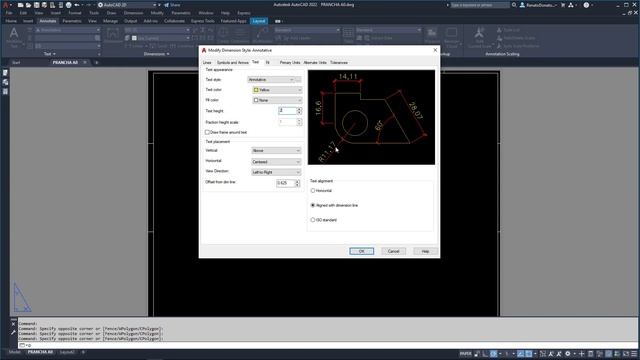The height and width of the screenshot is (360, 640).
Task: Click the command line customize wrench icon
Action: point(13,333)
